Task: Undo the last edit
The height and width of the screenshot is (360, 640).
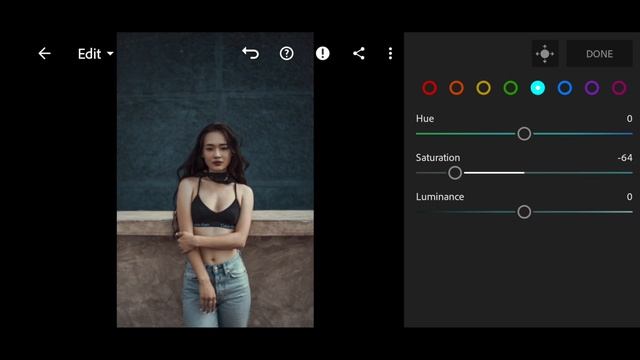Action: [x=250, y=53]
